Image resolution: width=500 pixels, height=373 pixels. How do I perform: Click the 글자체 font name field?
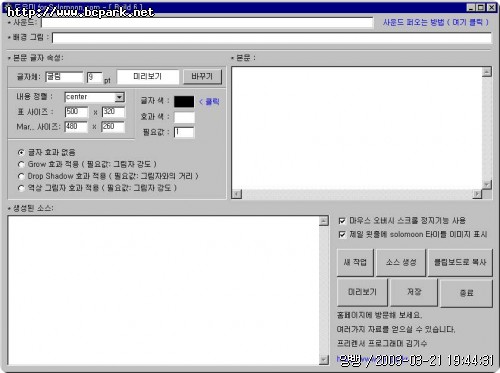(64, 77)
